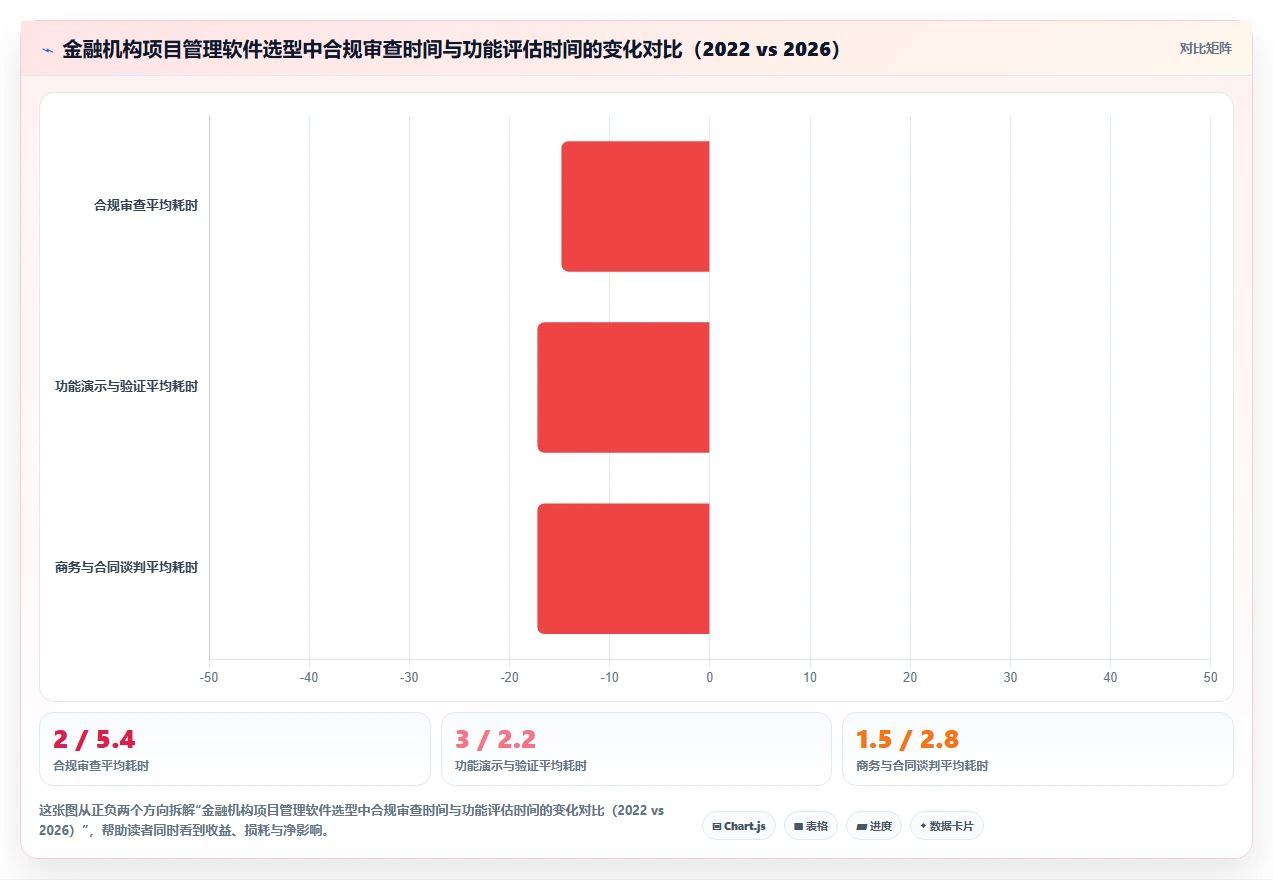Click the x-axis tick 30
The height and width of the screenshot is (880, 1273).
coord(1010,678)
